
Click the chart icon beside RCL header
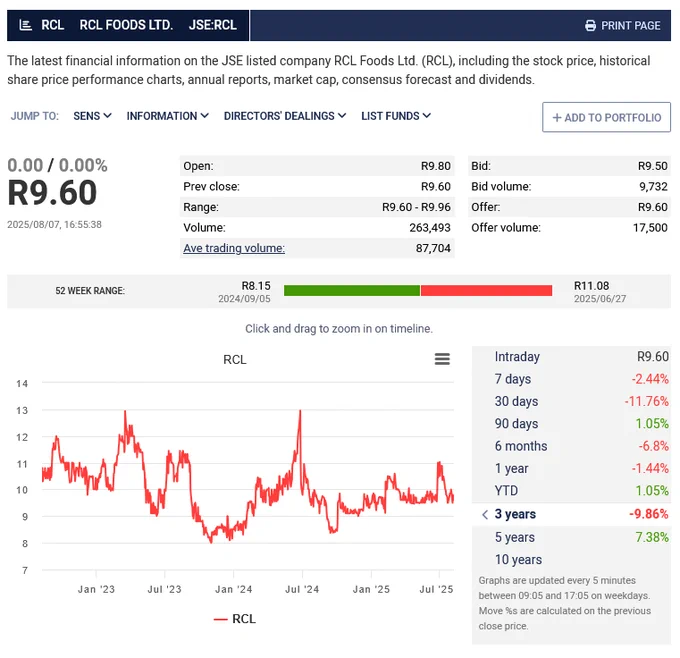pyautogui.click(x=26, y=25)
